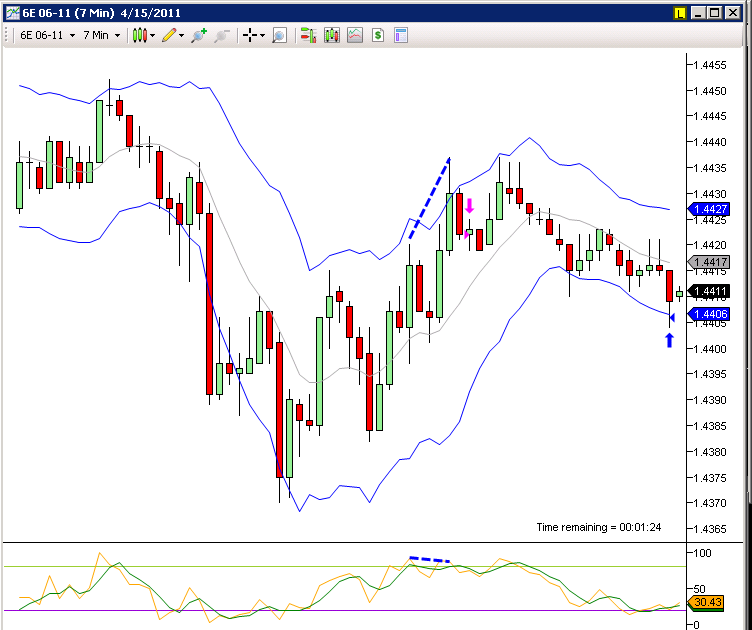
Task: Open the 7 Min interval selector
Action: coord(101,35)
